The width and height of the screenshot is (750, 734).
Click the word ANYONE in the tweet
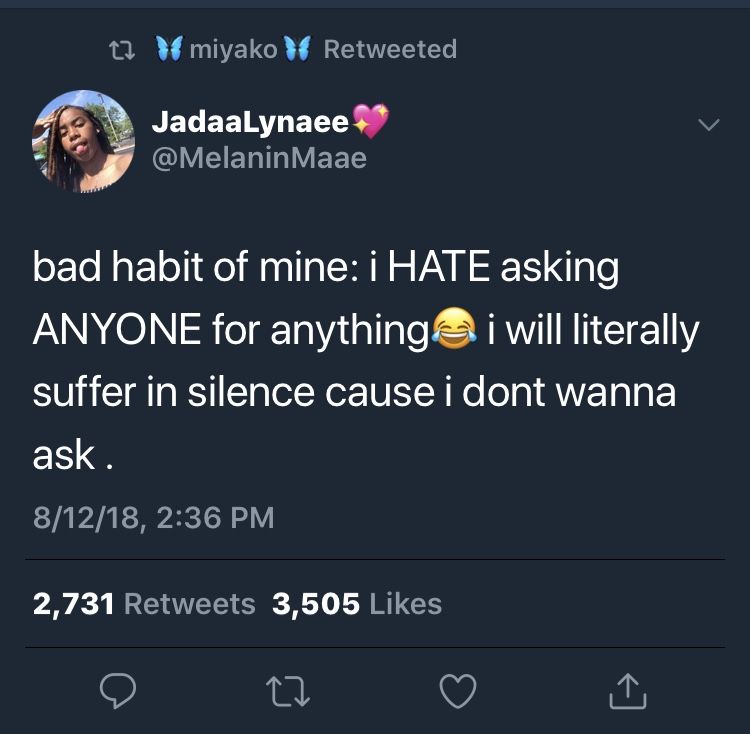pyautogui.click(x=117, y=329)
